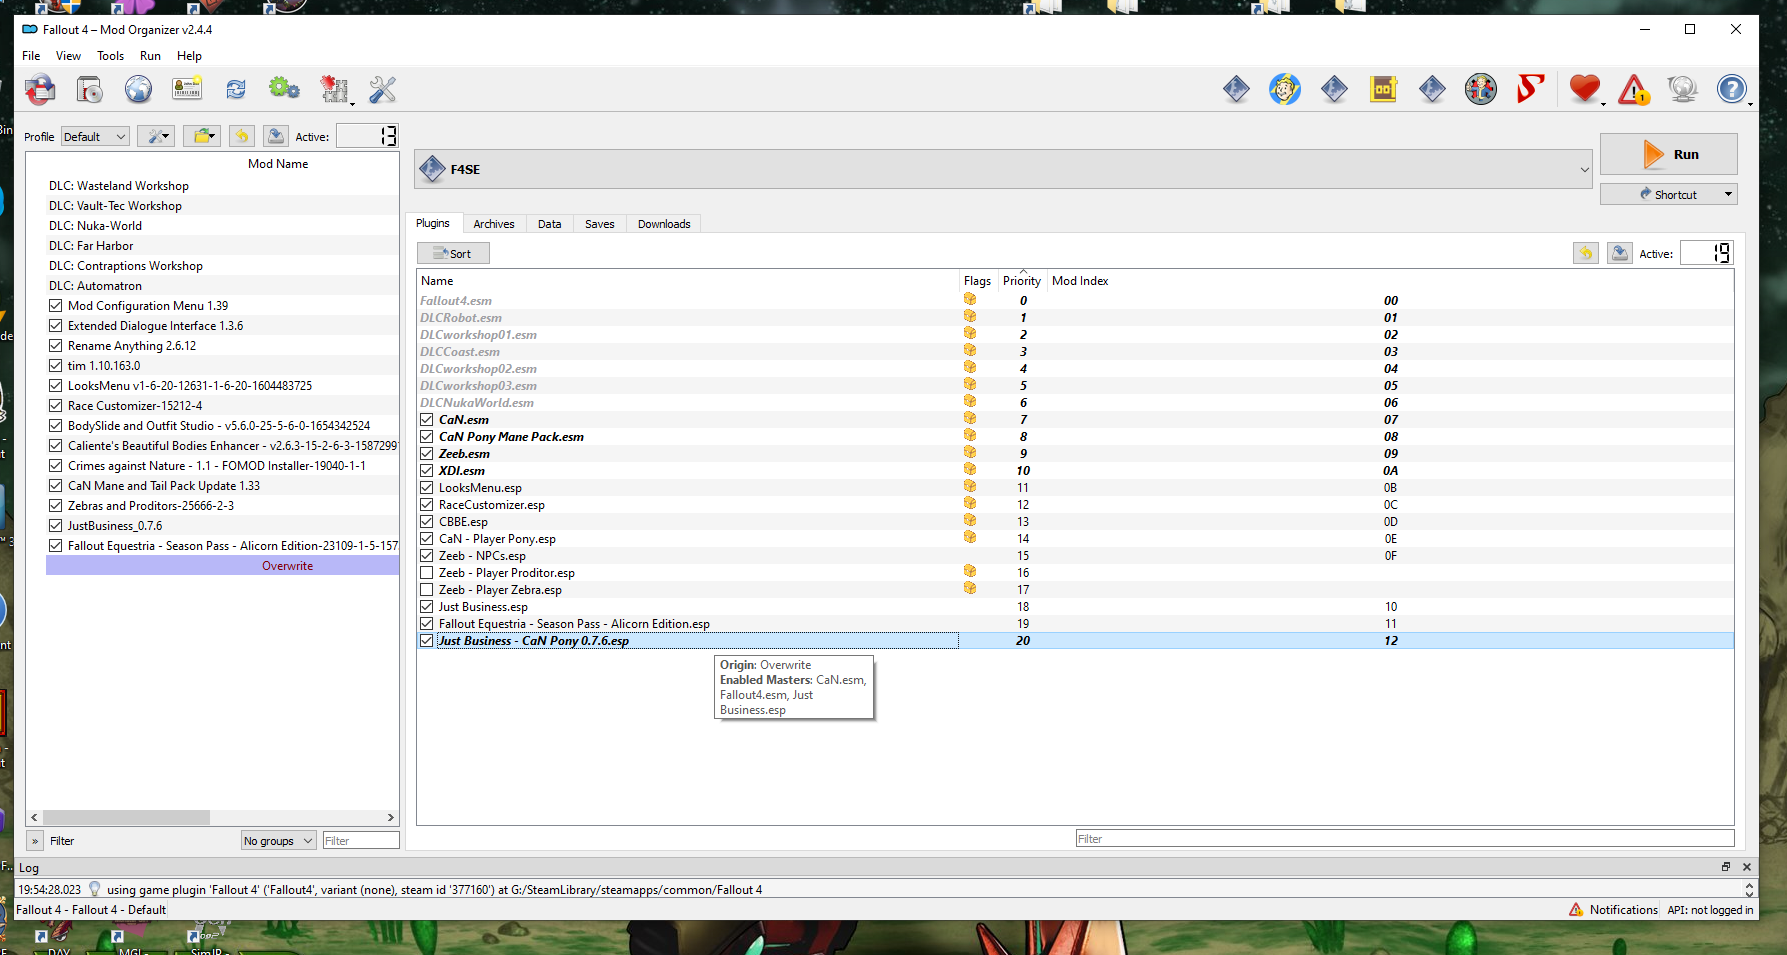1787x955 pixels.
Task: Uncheck Mod Configuration Menu 1.39 mod
Action: 56,306
